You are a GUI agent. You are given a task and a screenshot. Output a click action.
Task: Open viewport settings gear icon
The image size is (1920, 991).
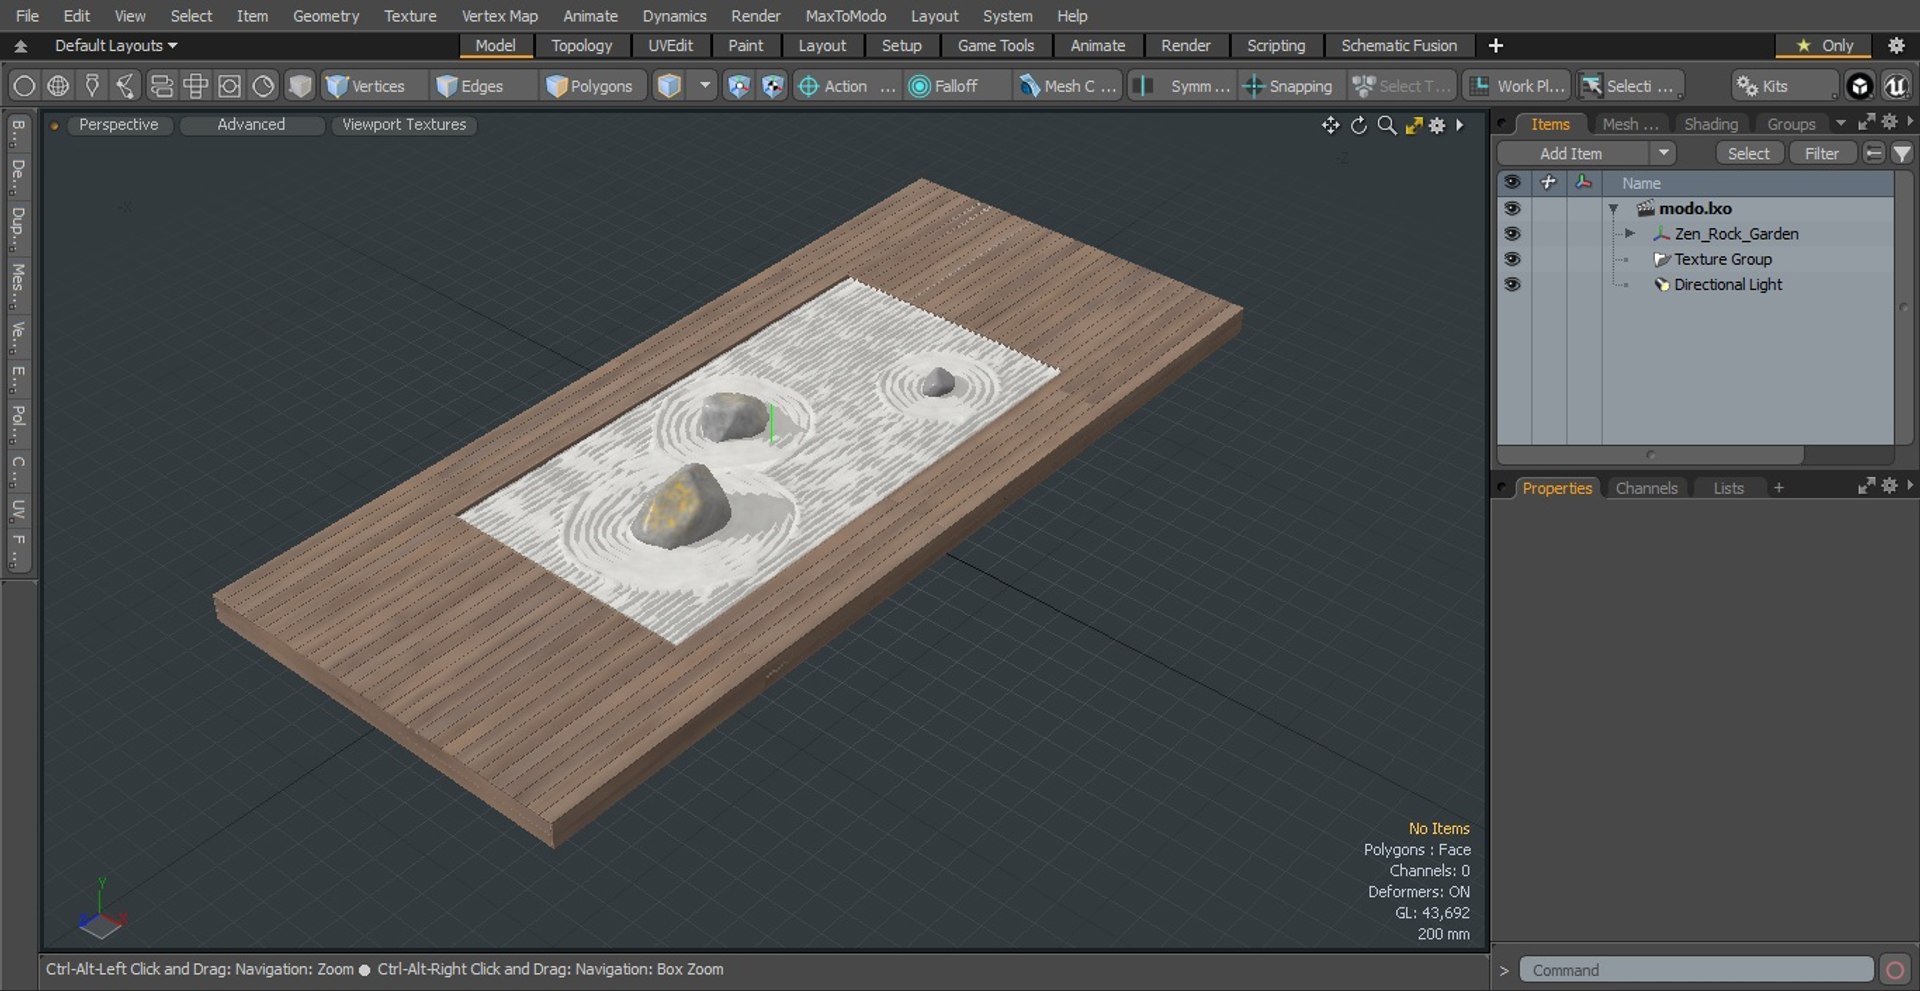[x=1437, y=125]
